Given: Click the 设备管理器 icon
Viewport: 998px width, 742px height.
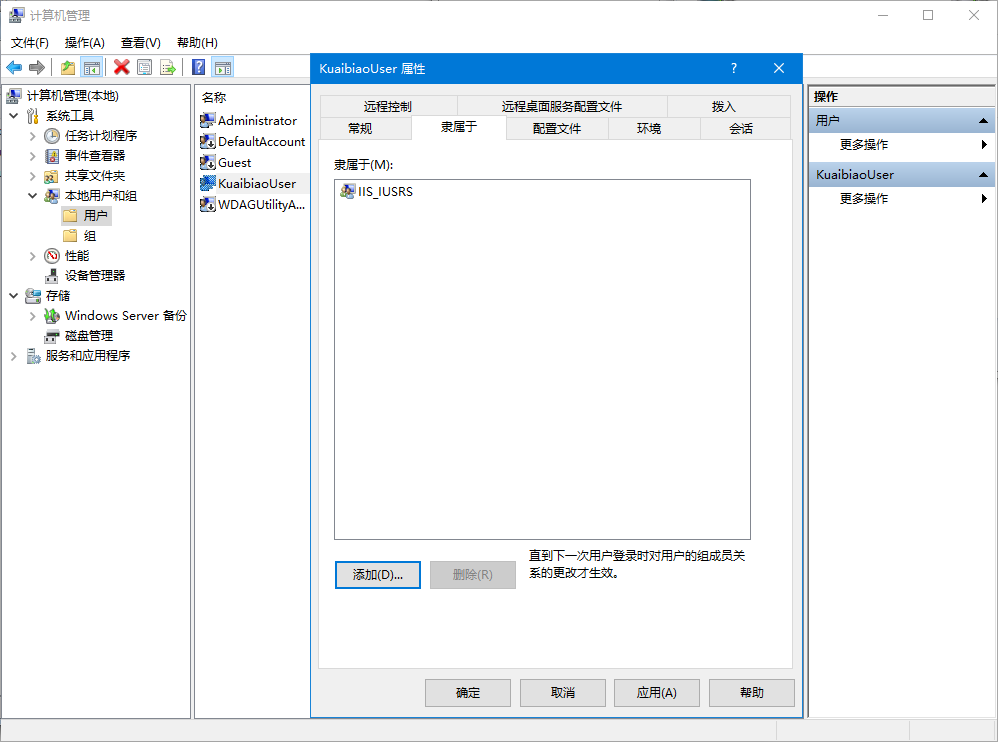Looking at the screenshot, I should point(52,276).
